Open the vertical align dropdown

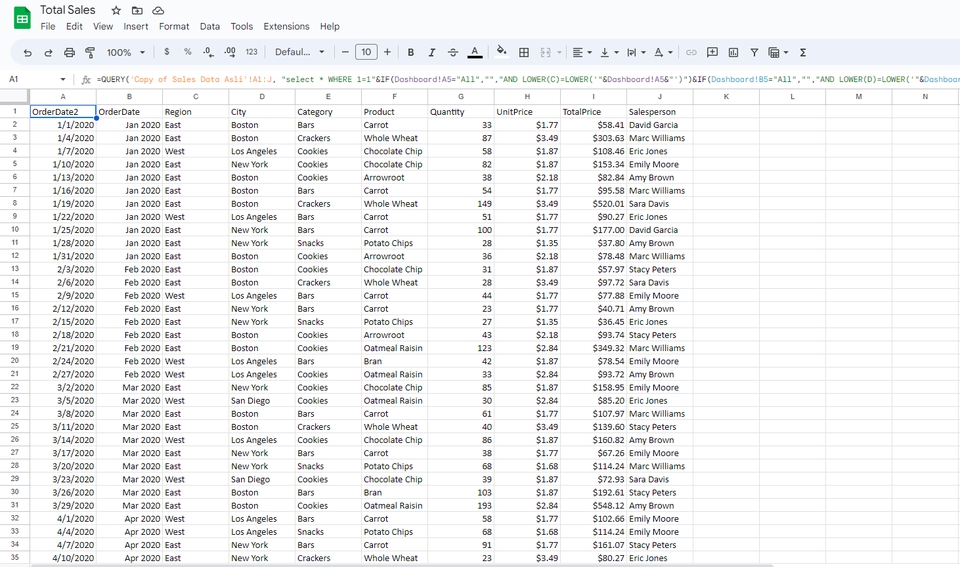pos(609,53)
